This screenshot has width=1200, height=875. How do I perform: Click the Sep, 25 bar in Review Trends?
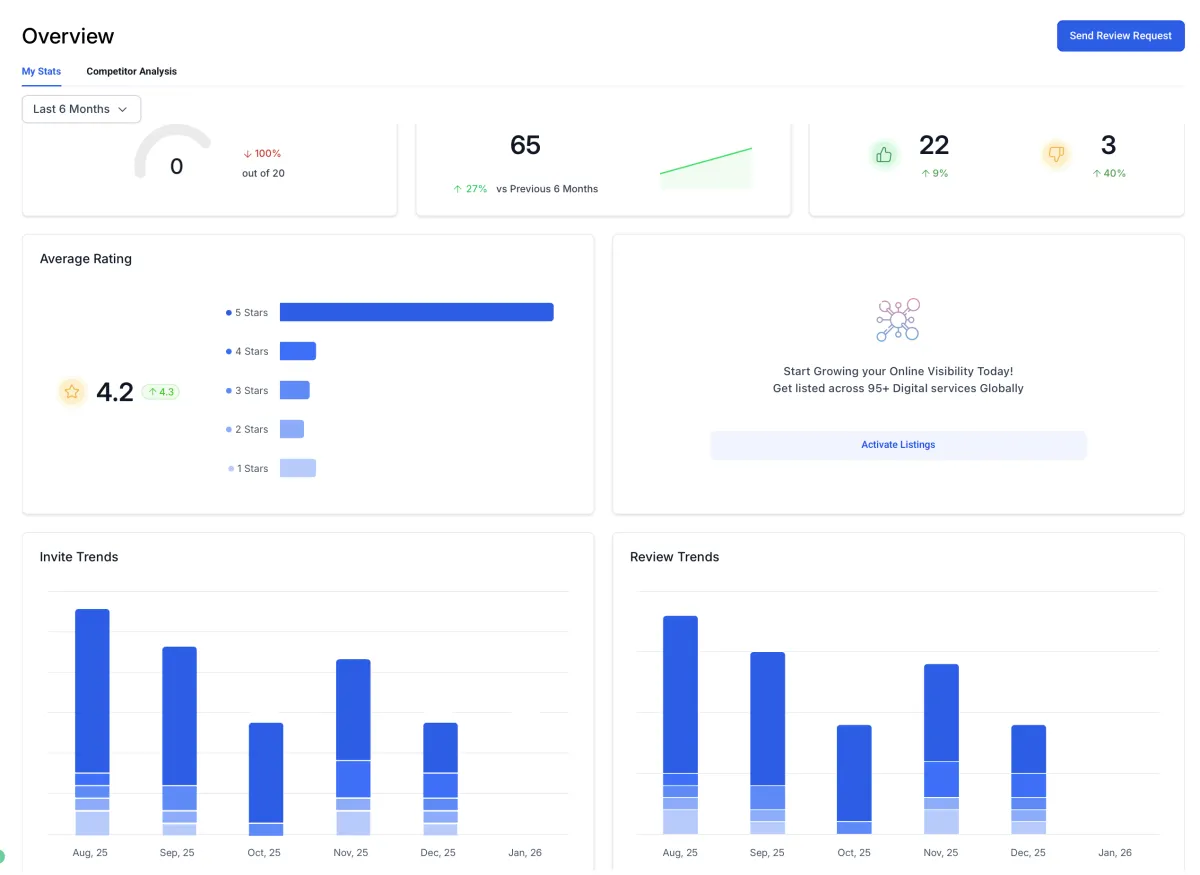[x=767, y=743]
